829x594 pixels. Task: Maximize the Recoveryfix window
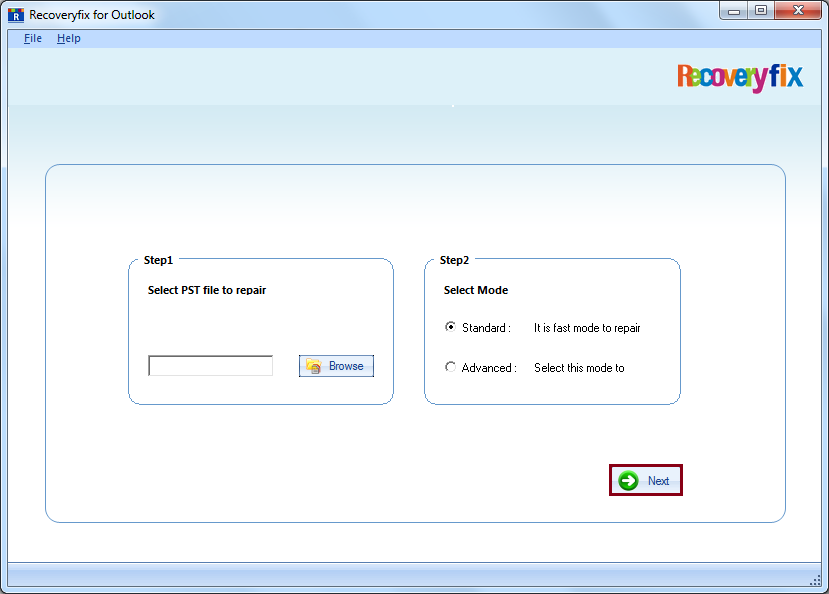point(761,11)
